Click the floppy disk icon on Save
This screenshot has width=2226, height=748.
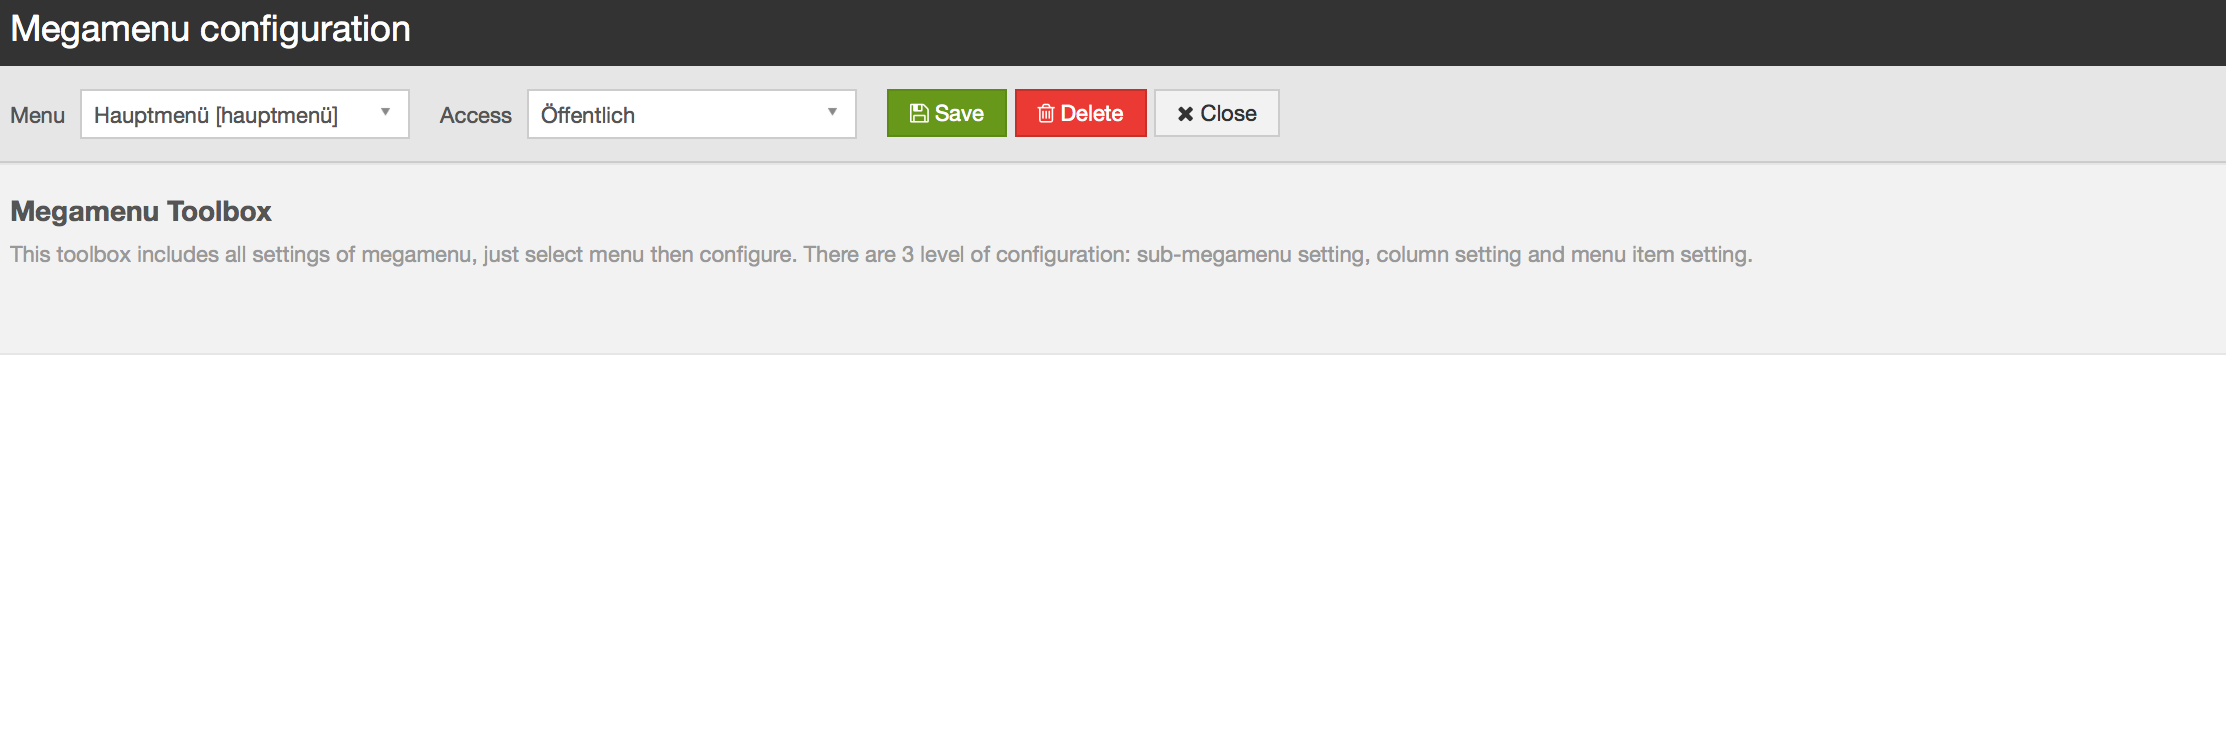tap(918, 114)
